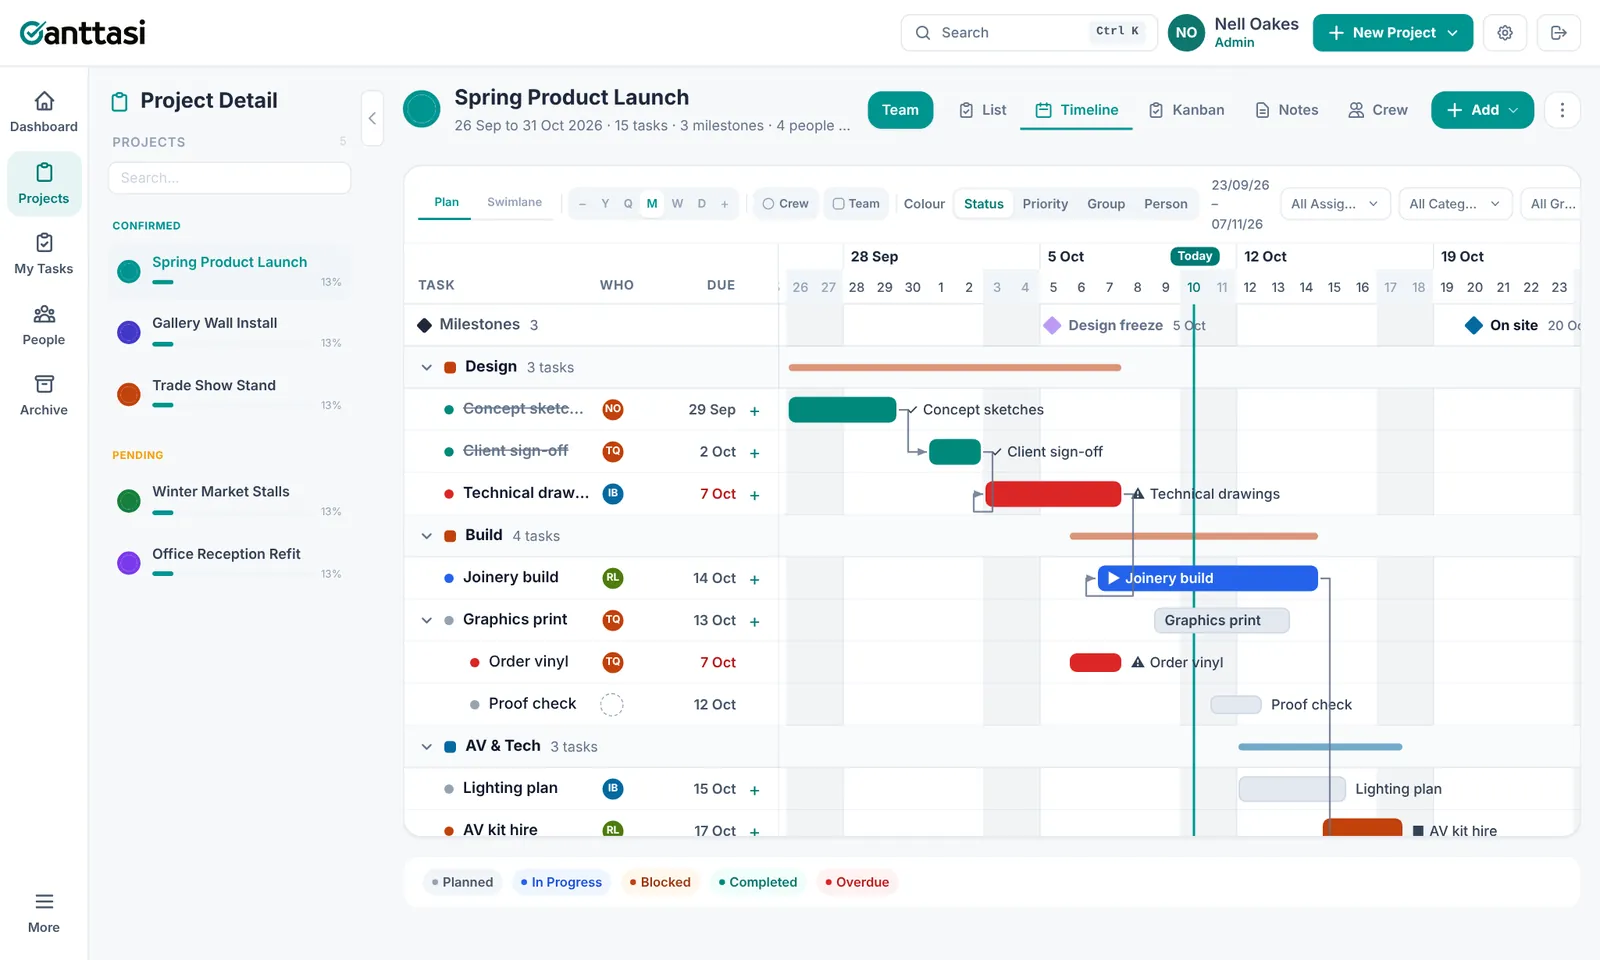Open the Add dropdown button
Screen dimensions: 1600x960
(x=1482, y=110)
